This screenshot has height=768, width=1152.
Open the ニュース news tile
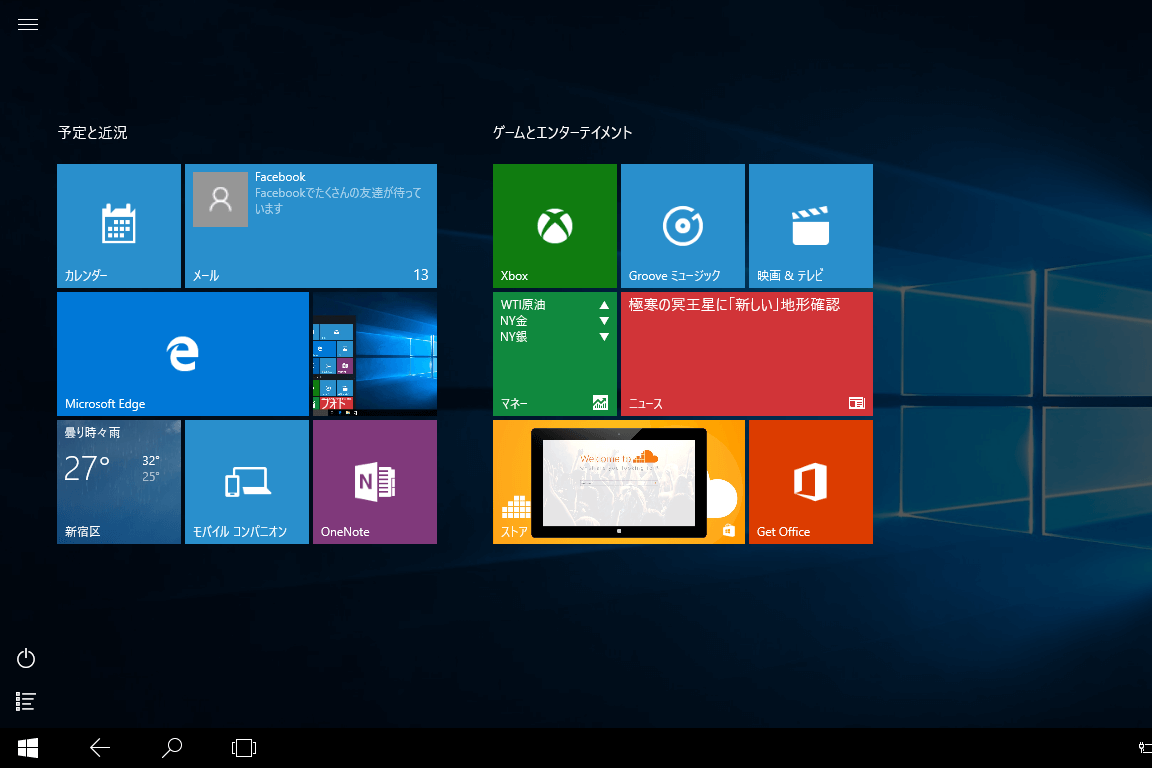(x=746, y=354)
